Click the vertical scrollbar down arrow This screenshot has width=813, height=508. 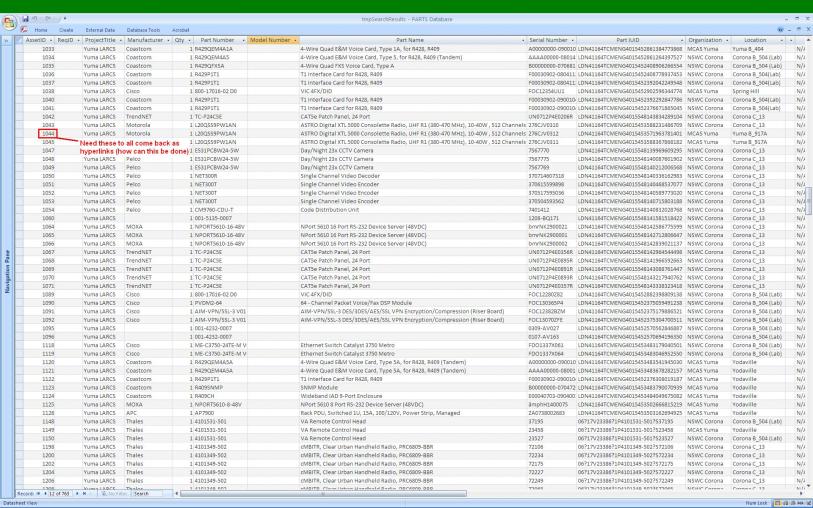[x=808, y=487]
